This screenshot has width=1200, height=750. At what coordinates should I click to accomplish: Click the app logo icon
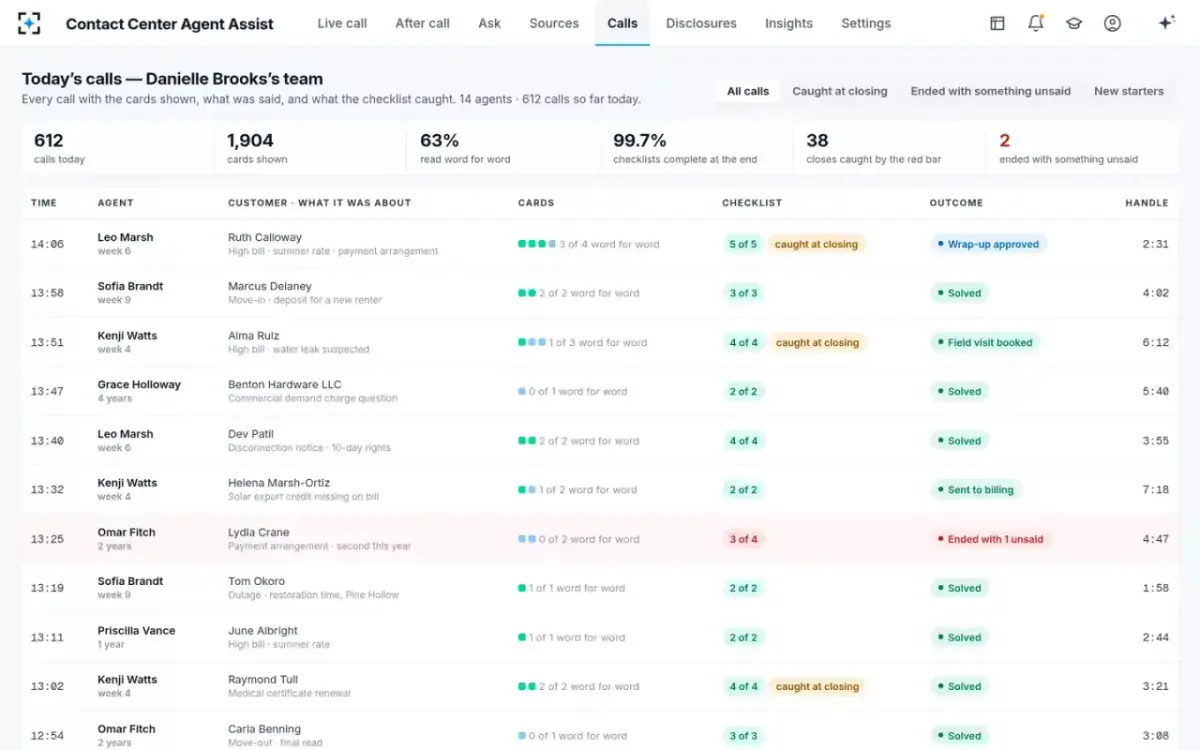coord(30,23)
